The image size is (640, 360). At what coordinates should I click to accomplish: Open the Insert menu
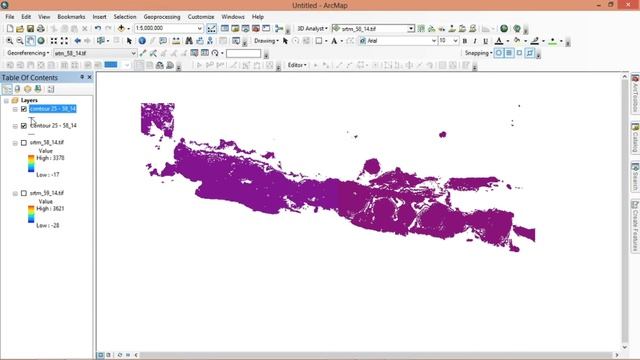(99, 17)
